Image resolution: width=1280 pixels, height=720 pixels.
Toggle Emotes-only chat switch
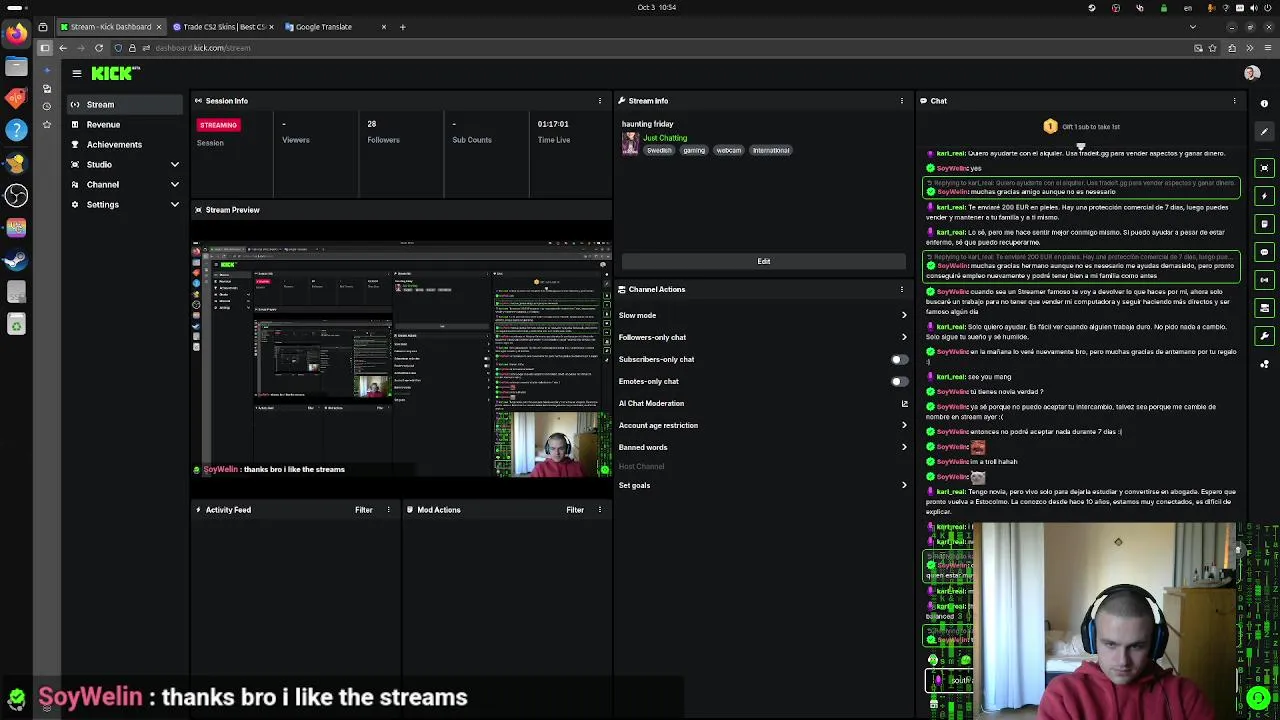899,382
